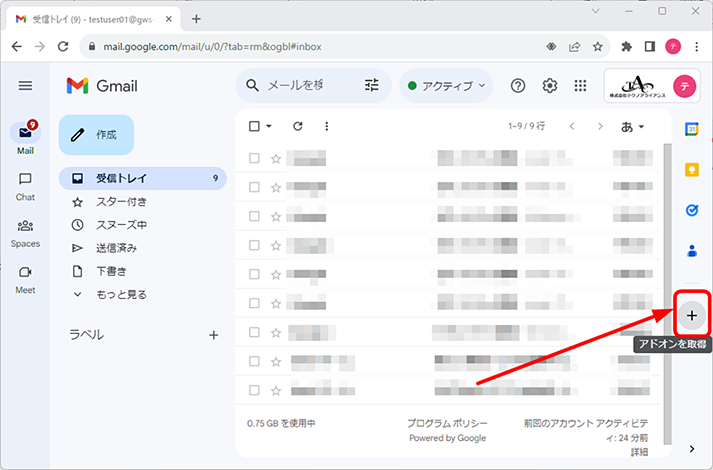Open the あ input tools dropdown

[x=633, y=127]
